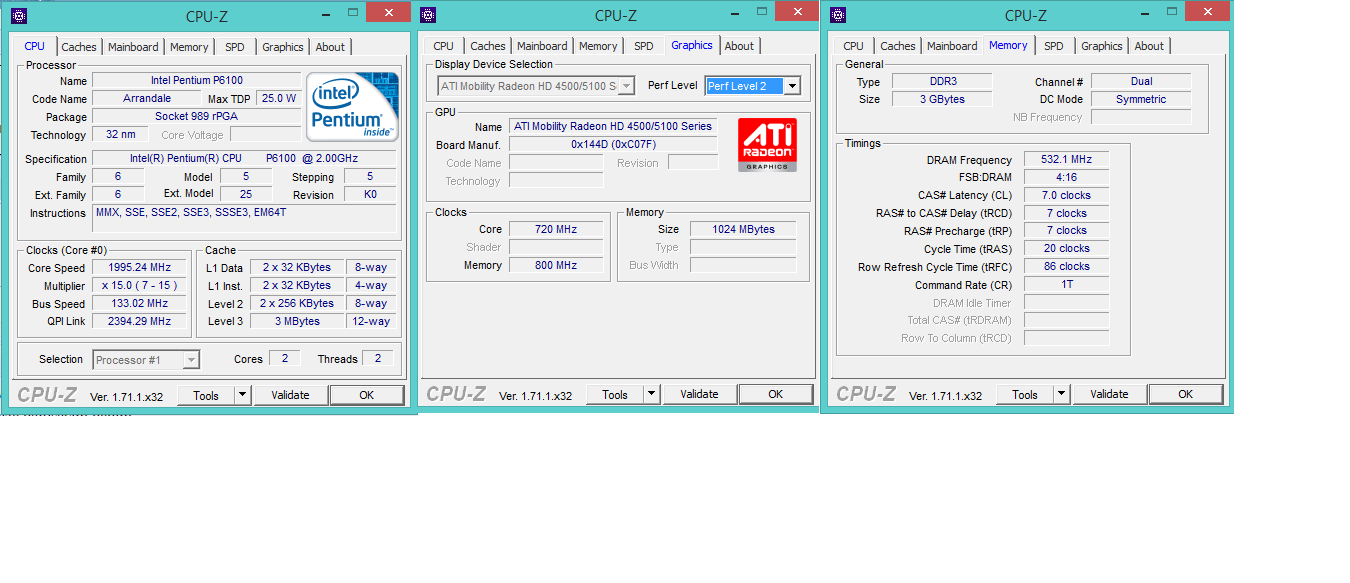Click OK button in the CPU window
Image resolution: width=1350 pixels, height=583 pixels.
(x=367, y=395)
